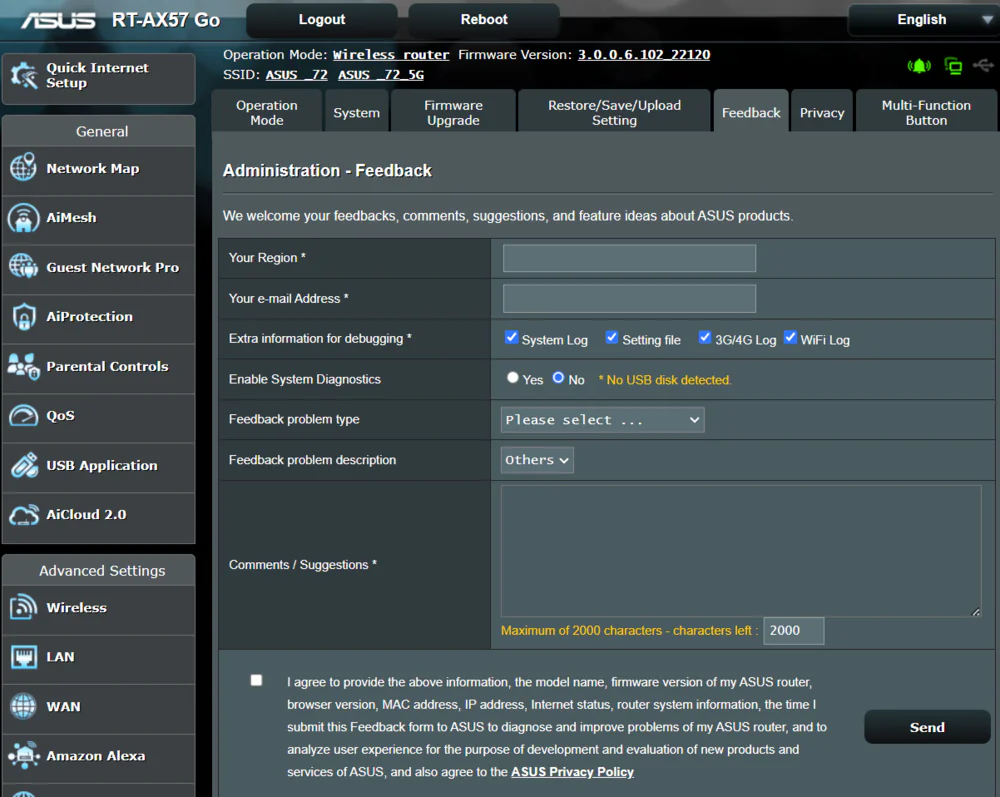Screen dimensions: 1000x797
Task: Click the ASUS_72_5G SSID link
Action: click(381, 75)
